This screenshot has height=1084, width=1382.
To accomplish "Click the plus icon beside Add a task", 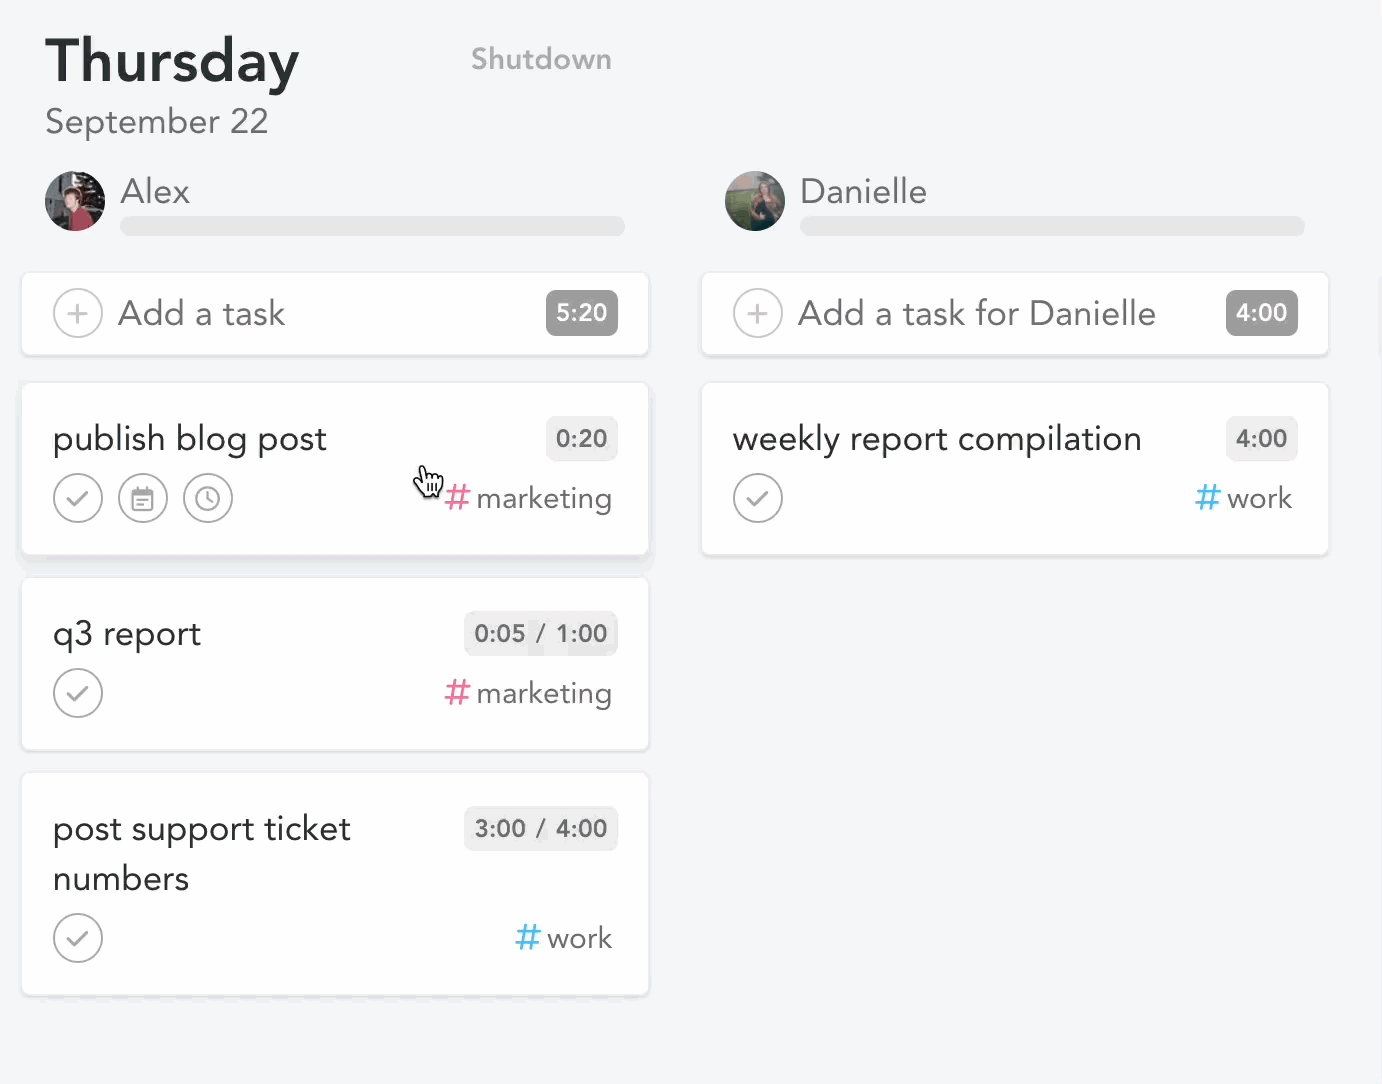I will 78,314.
